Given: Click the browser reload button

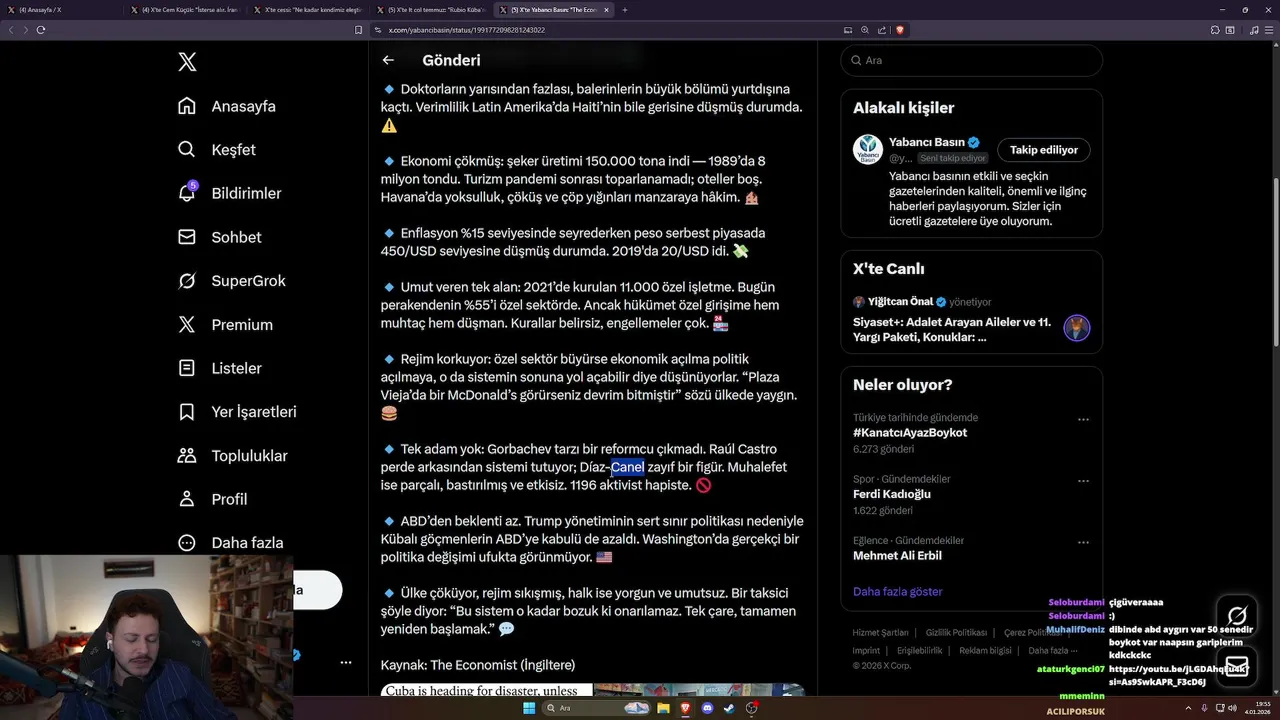Looking at the screenshot, I should (x=41, y=30).
